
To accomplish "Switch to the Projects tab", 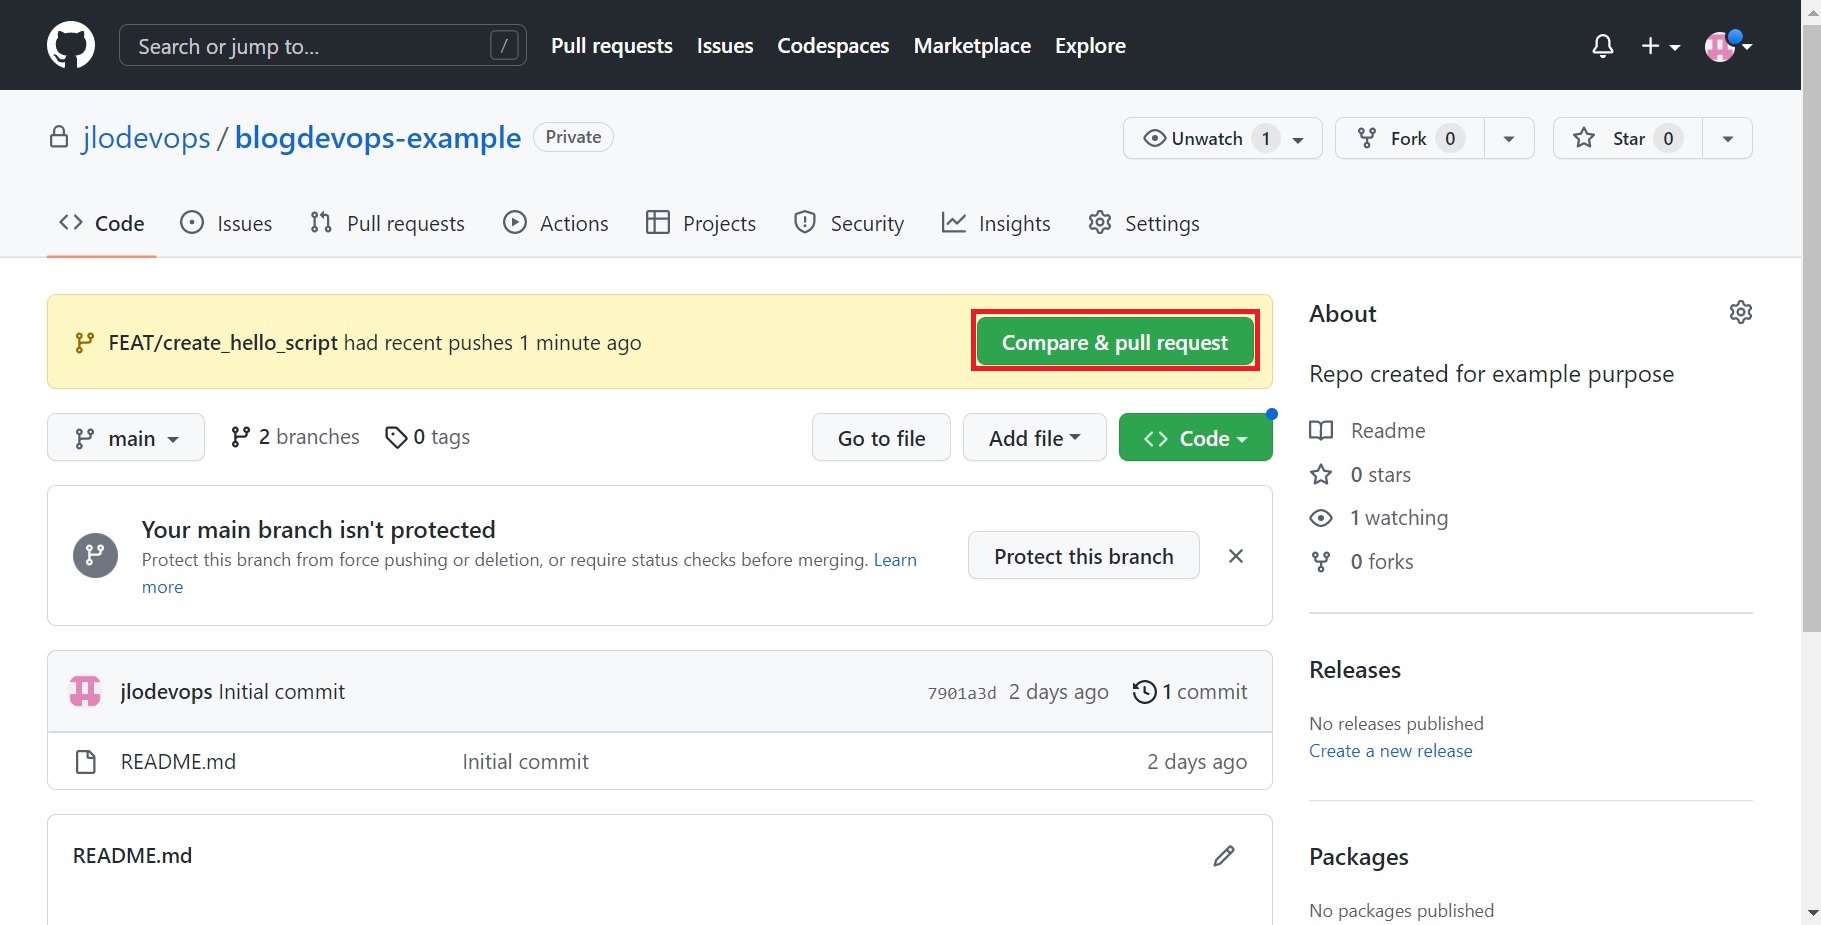I will (701, 223).
